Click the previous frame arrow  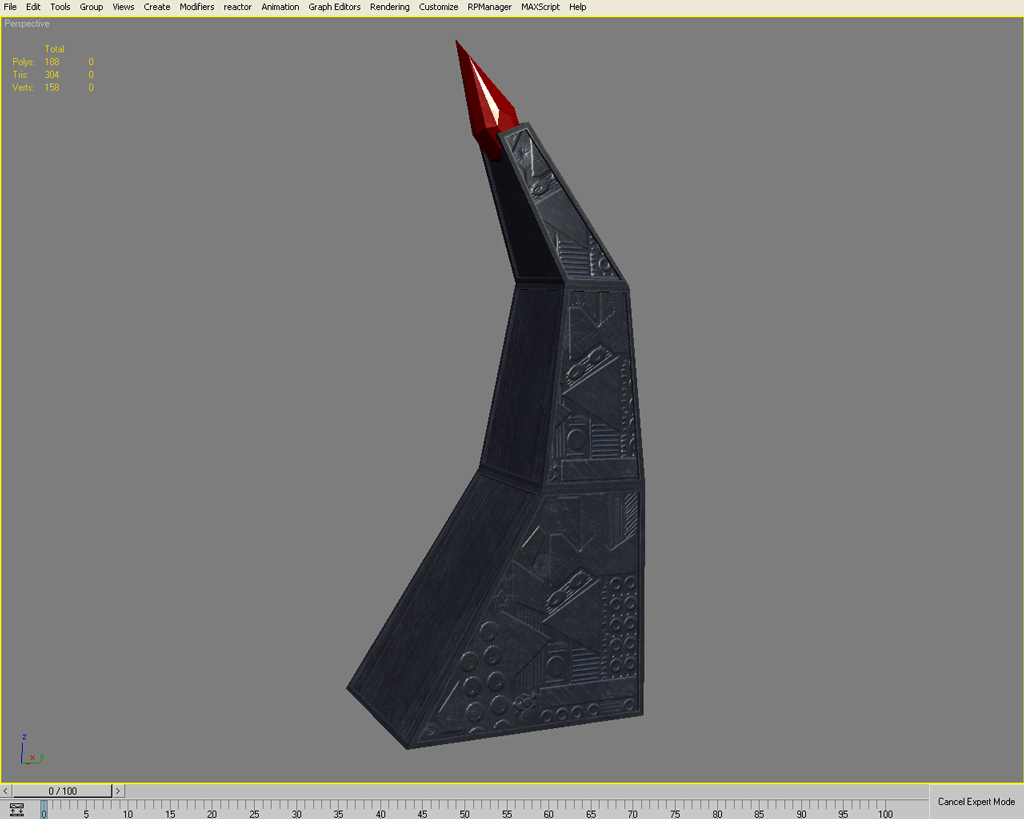tap(7, 790)
